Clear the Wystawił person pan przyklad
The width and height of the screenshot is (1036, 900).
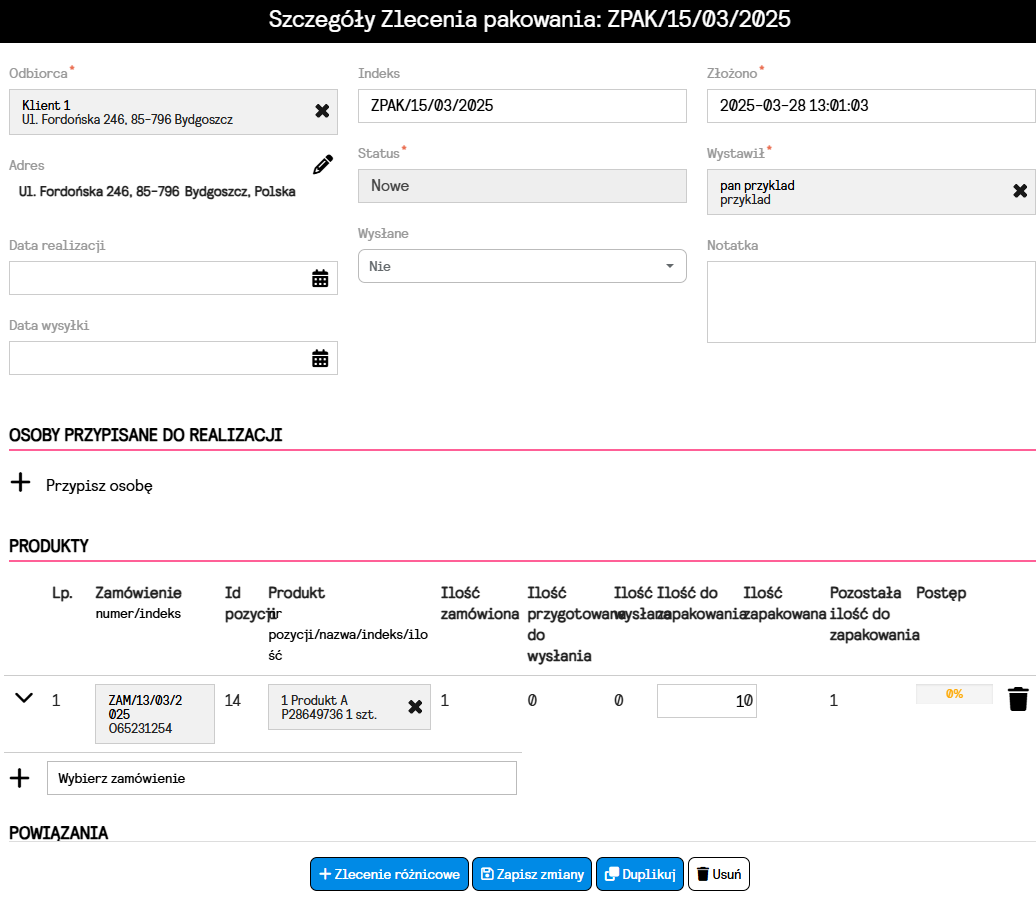(1020, 191)
